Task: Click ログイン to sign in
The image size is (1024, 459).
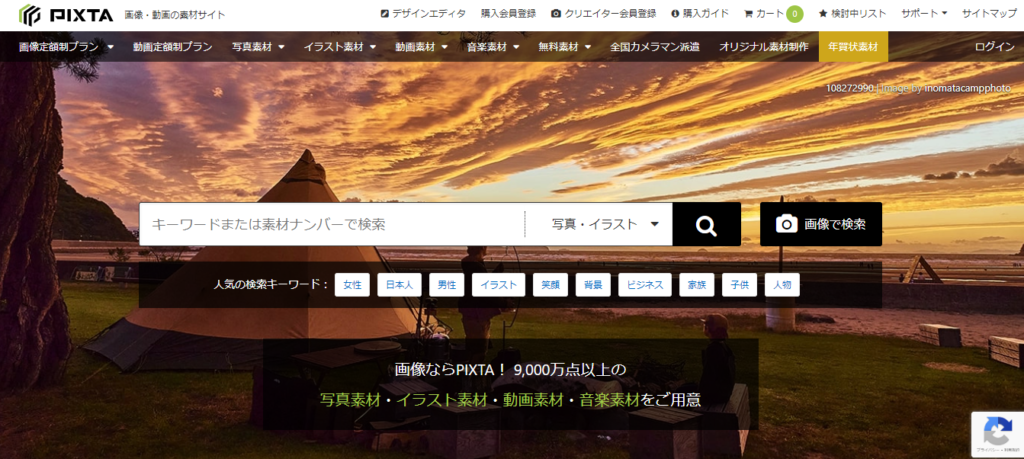Action: click(x=995, y=47)
